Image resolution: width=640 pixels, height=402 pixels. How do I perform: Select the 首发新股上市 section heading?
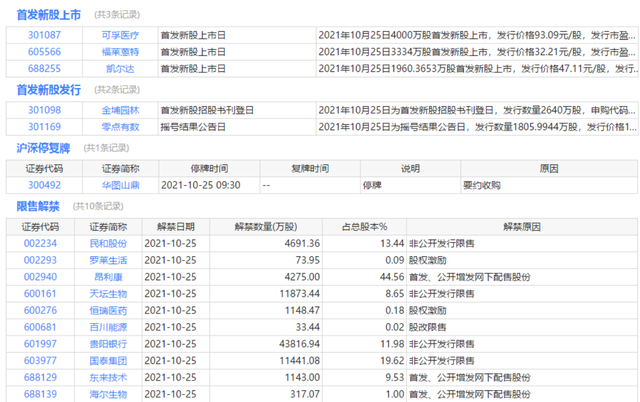click(49, 15)
